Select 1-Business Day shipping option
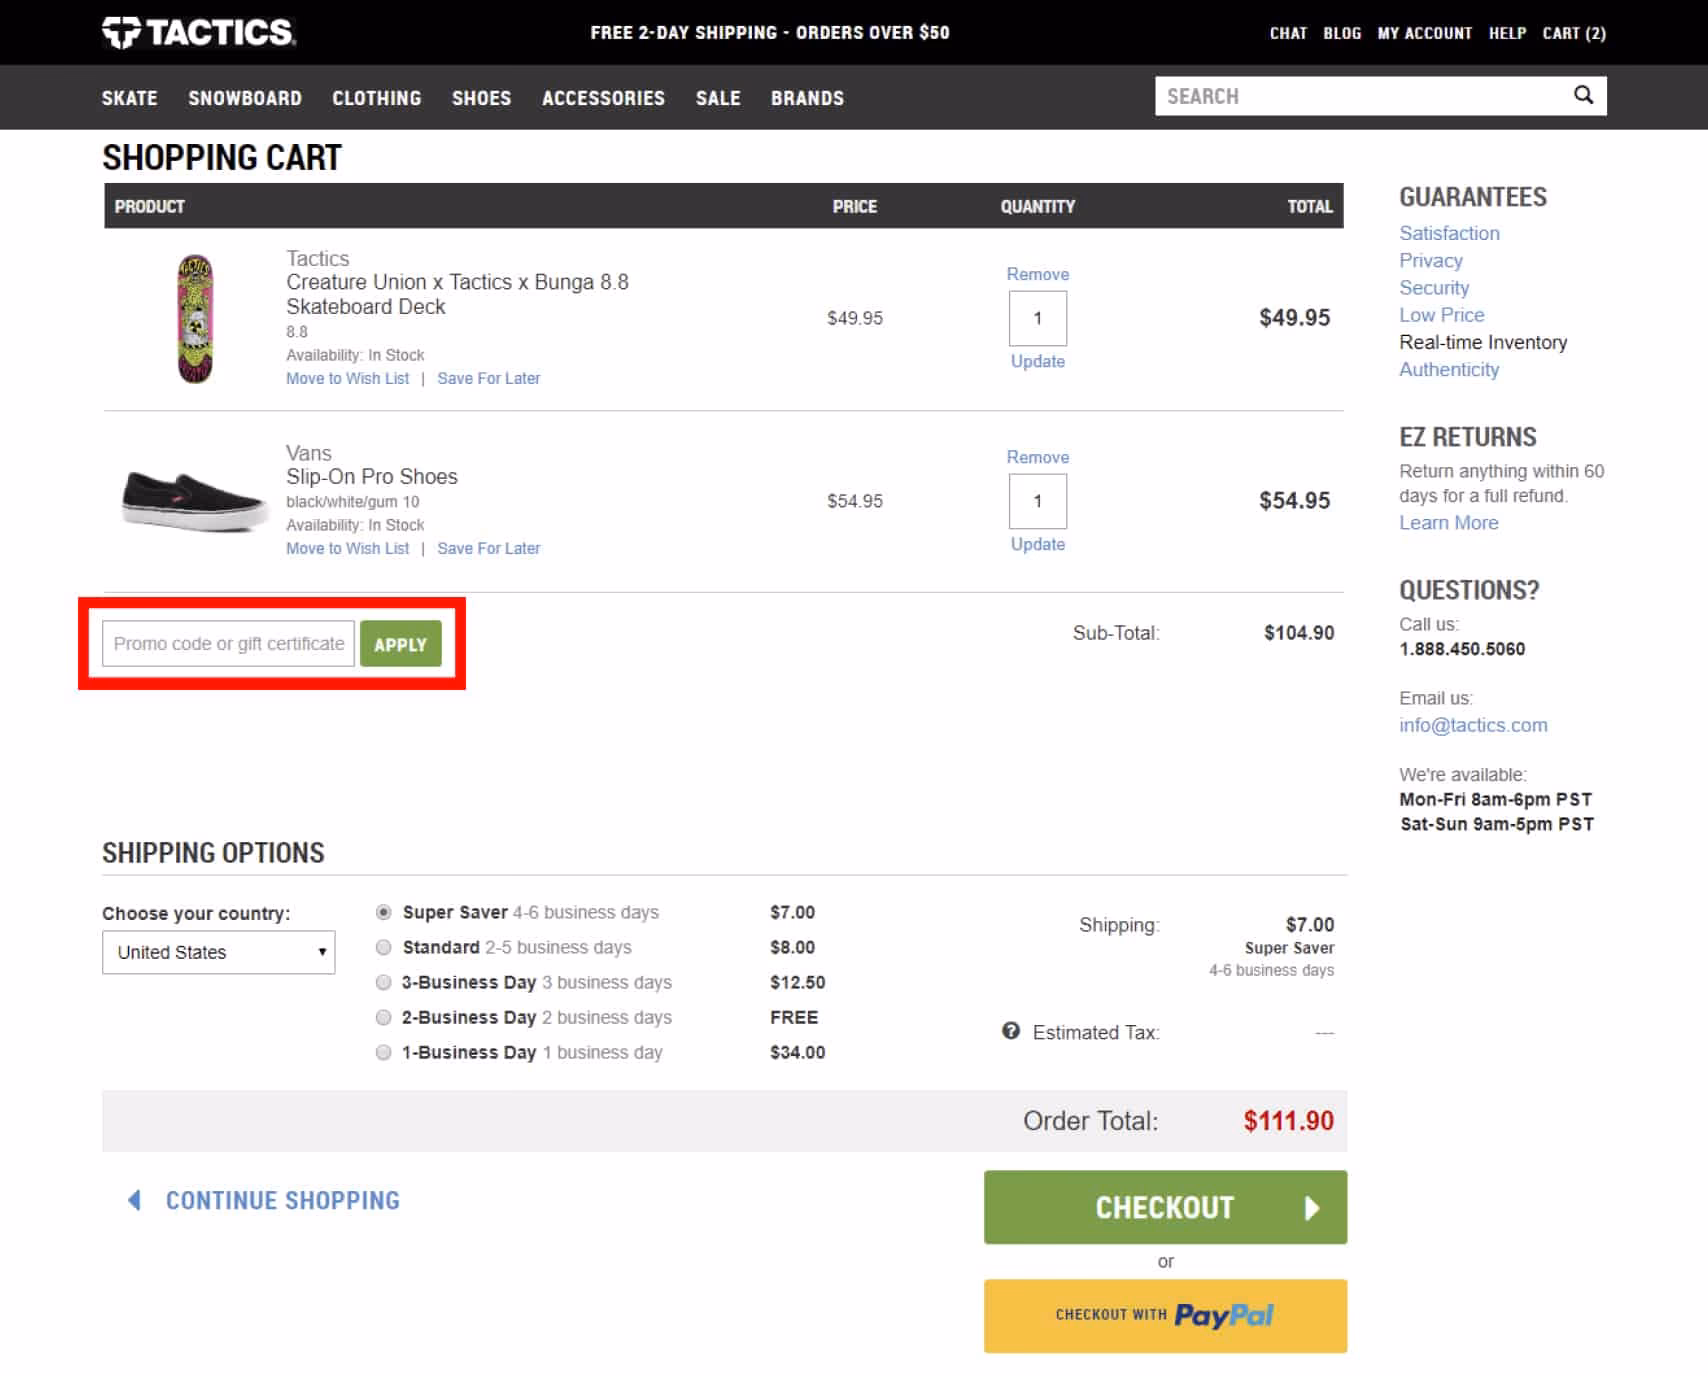Screen dimensions: 1708x1376 (x=383, y=1052)
